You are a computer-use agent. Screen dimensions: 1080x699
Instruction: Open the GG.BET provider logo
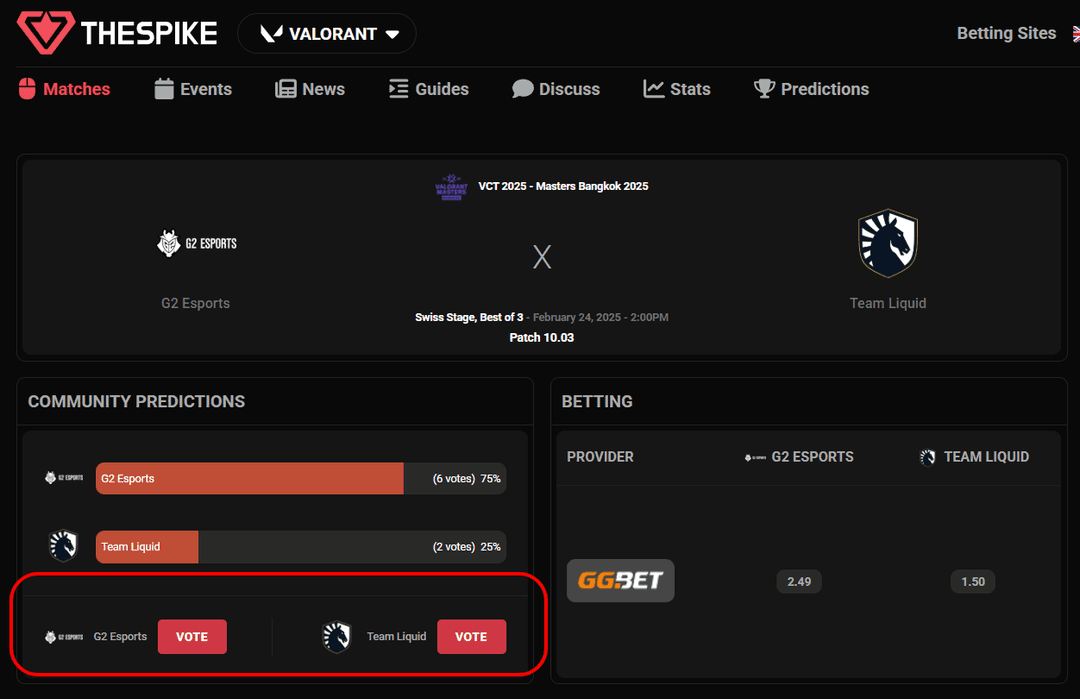[x=620, y=581]
